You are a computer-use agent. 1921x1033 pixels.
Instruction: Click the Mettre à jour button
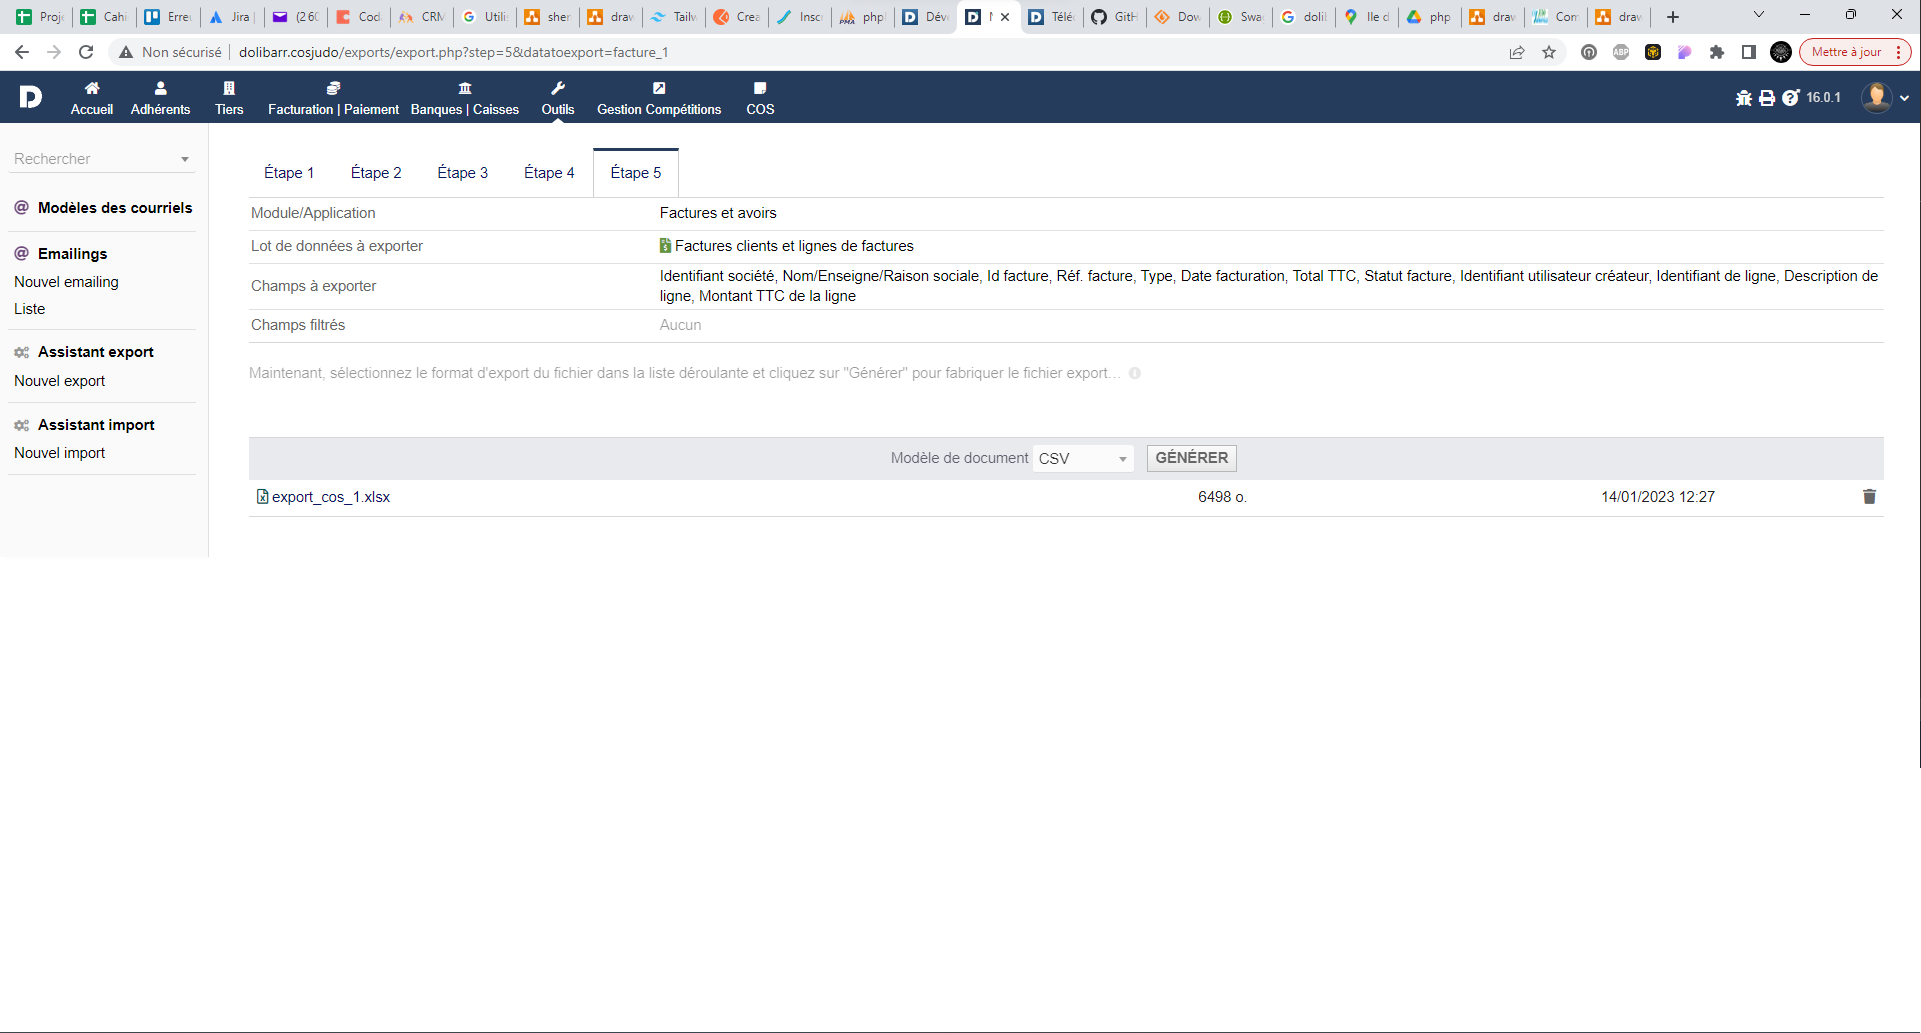(1855, 52)
